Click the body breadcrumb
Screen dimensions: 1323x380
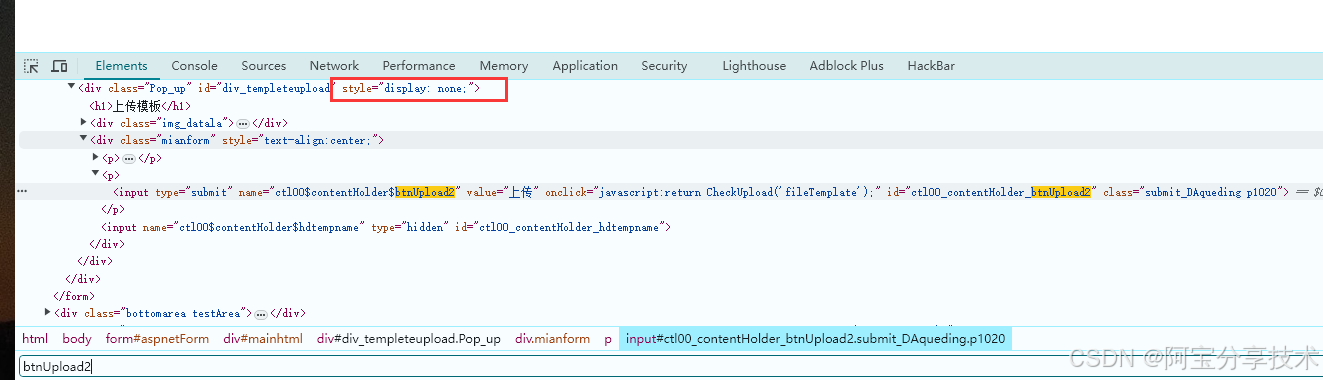(77, 339)
